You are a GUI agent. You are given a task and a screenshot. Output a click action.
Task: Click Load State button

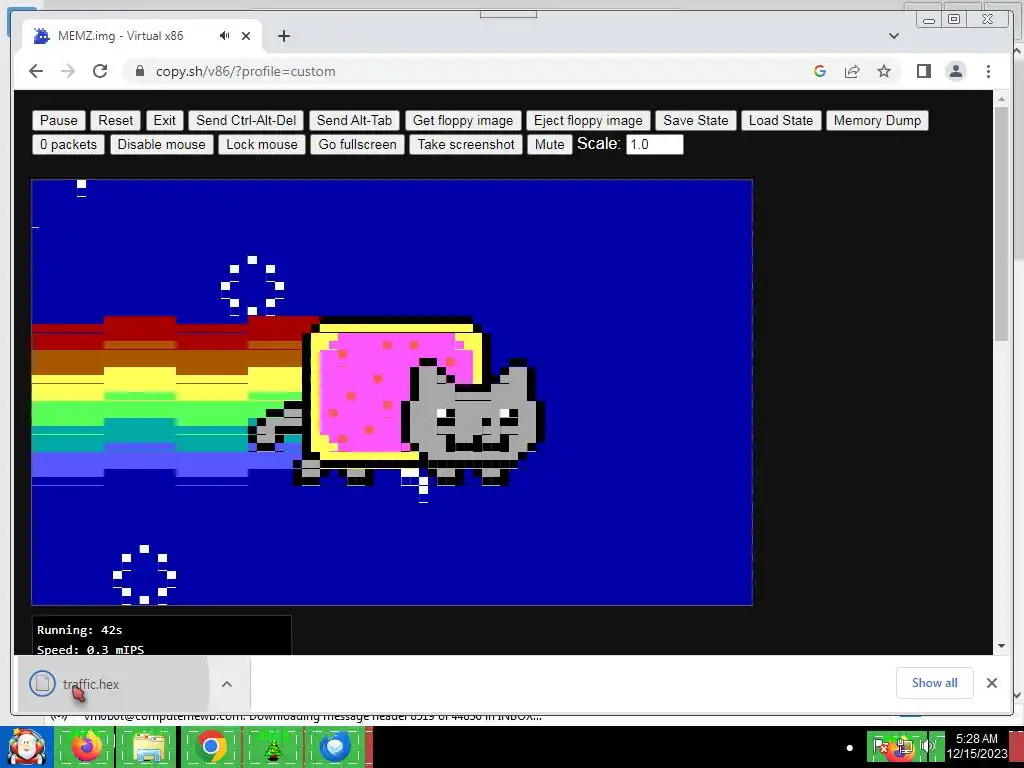point(781,120)
